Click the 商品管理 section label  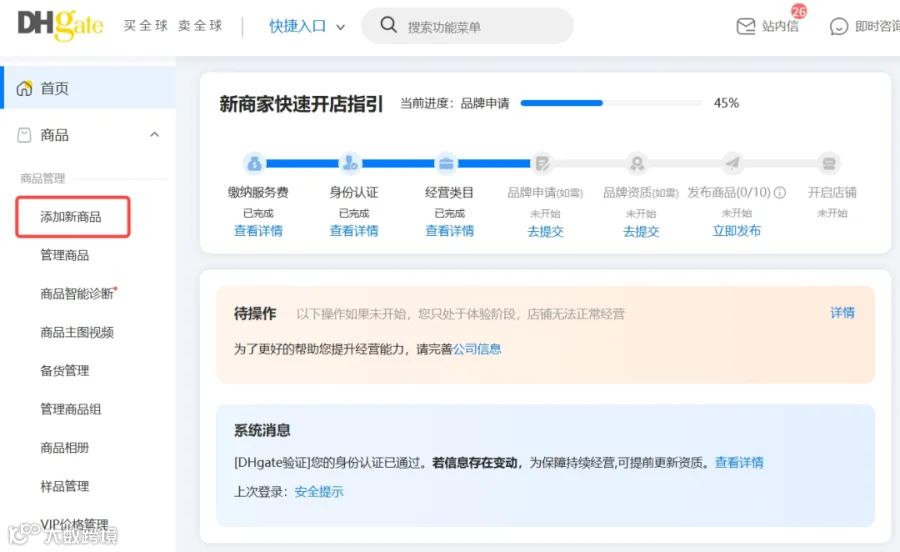pos(42,178)
